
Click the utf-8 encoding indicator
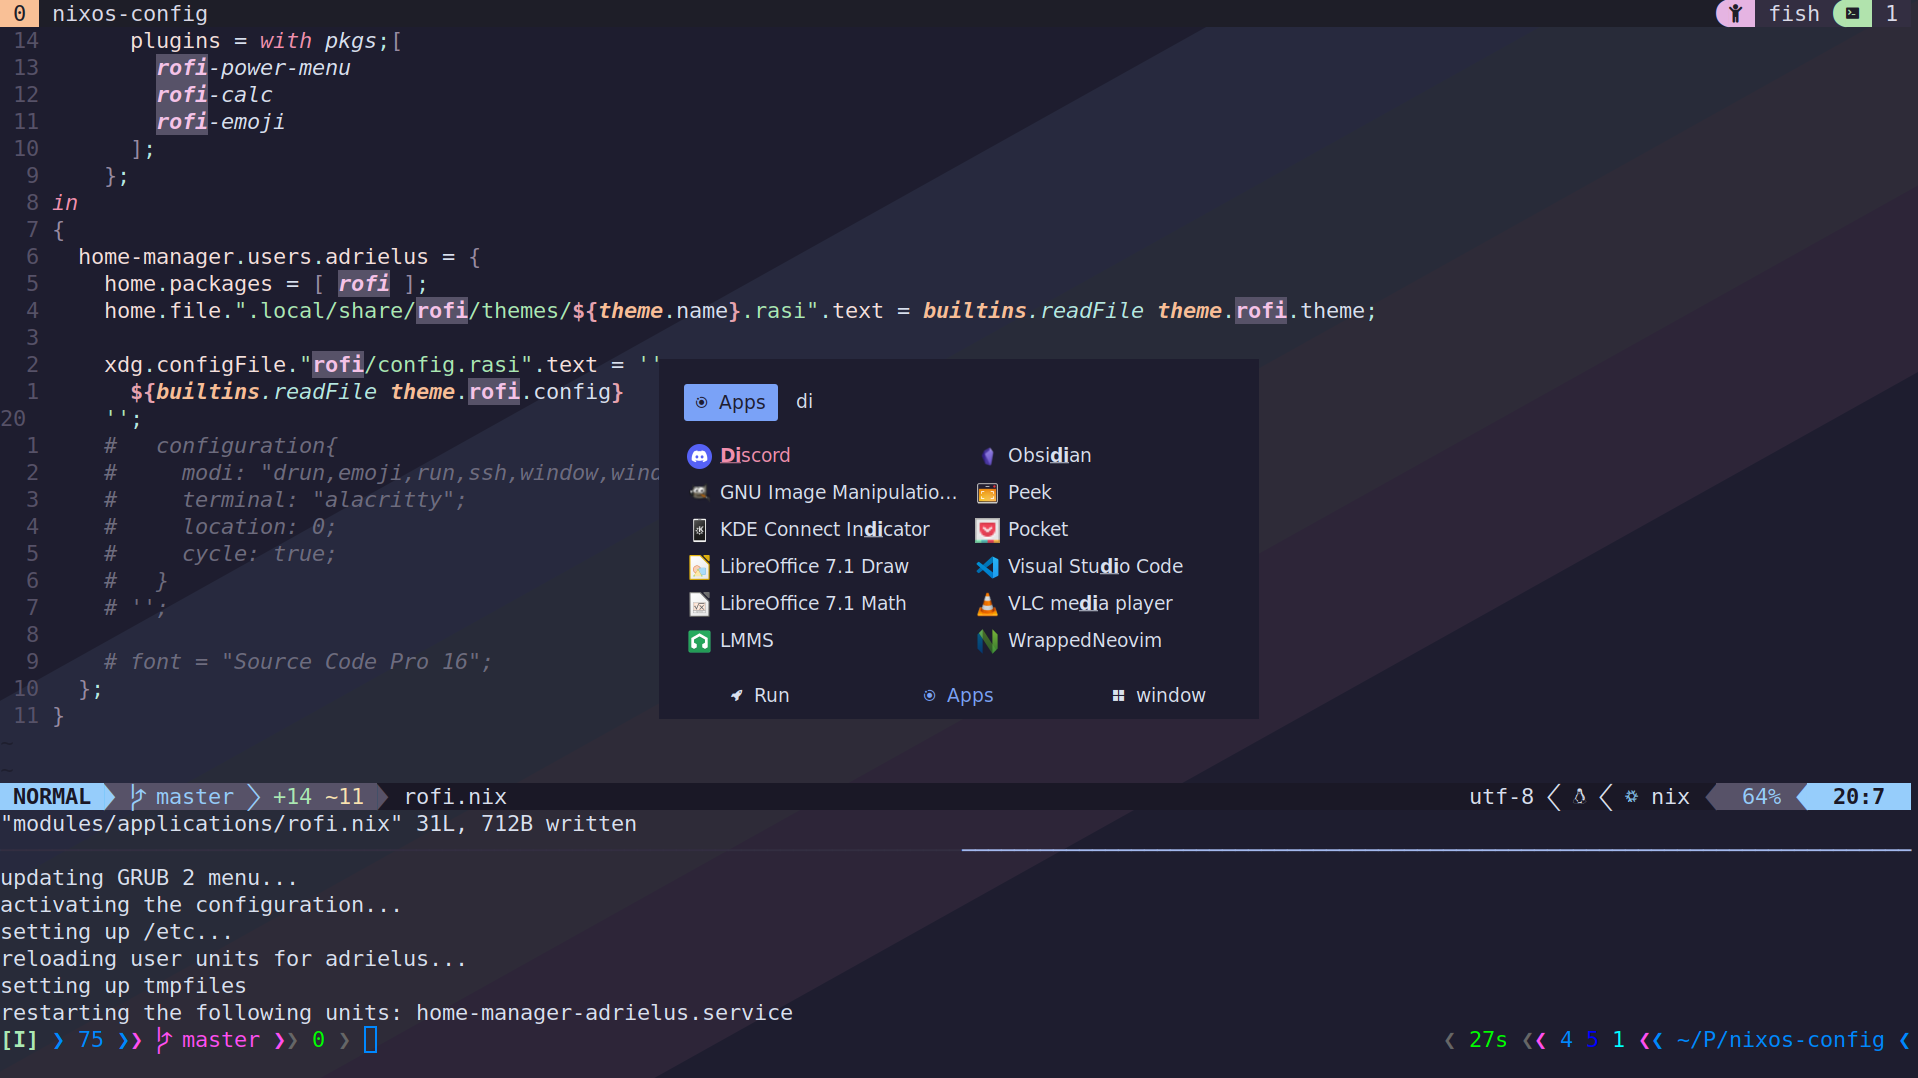click(x=1501, y=797)
